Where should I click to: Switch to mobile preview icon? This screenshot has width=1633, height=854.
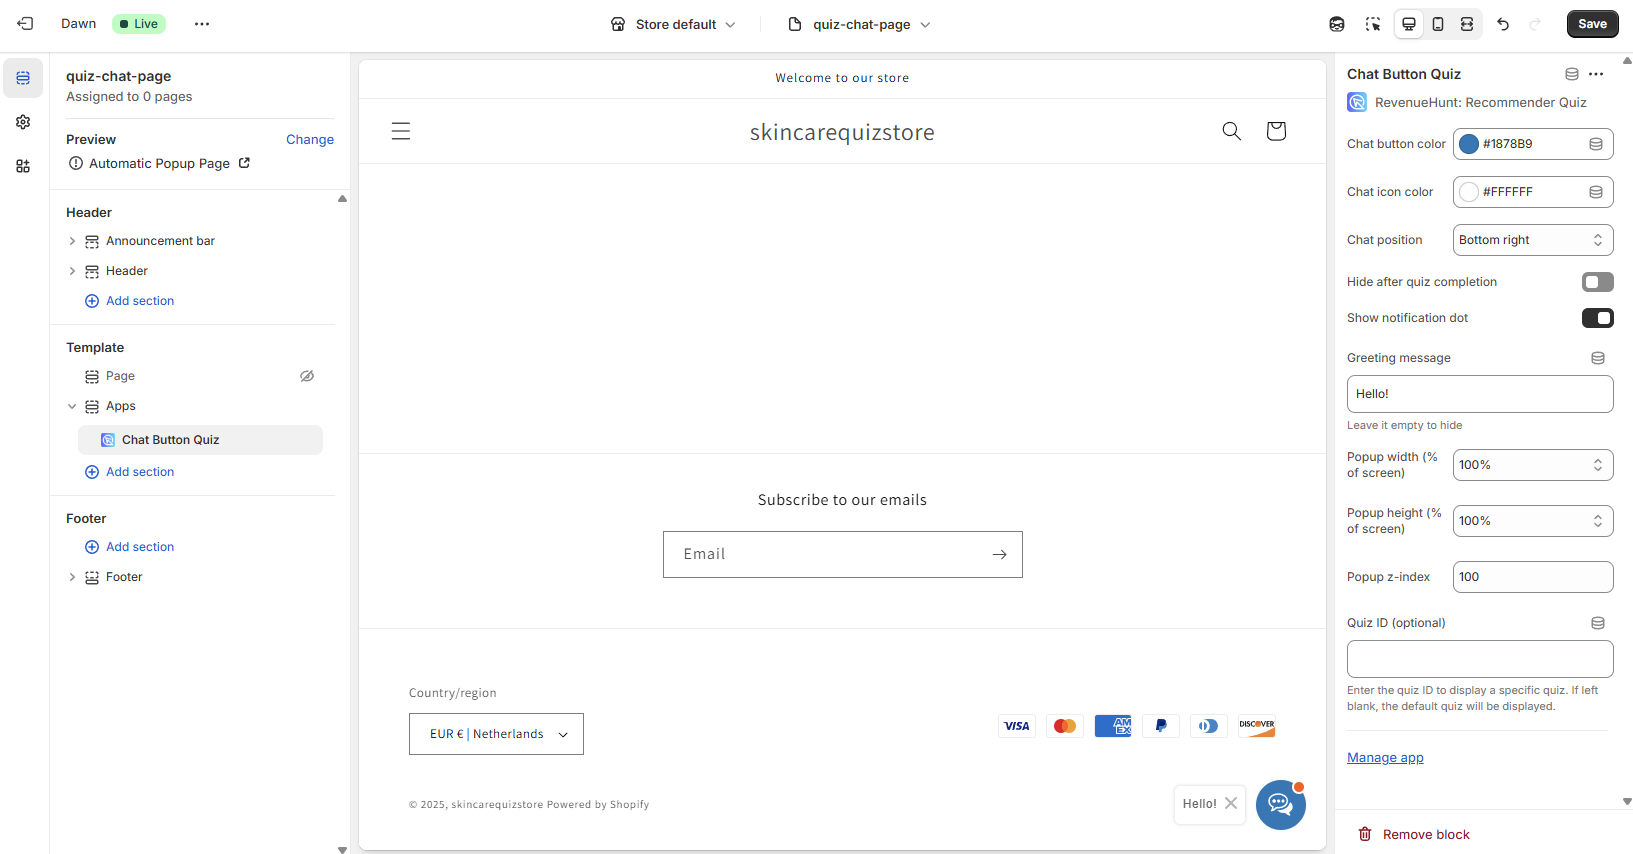pos(1438,24)
